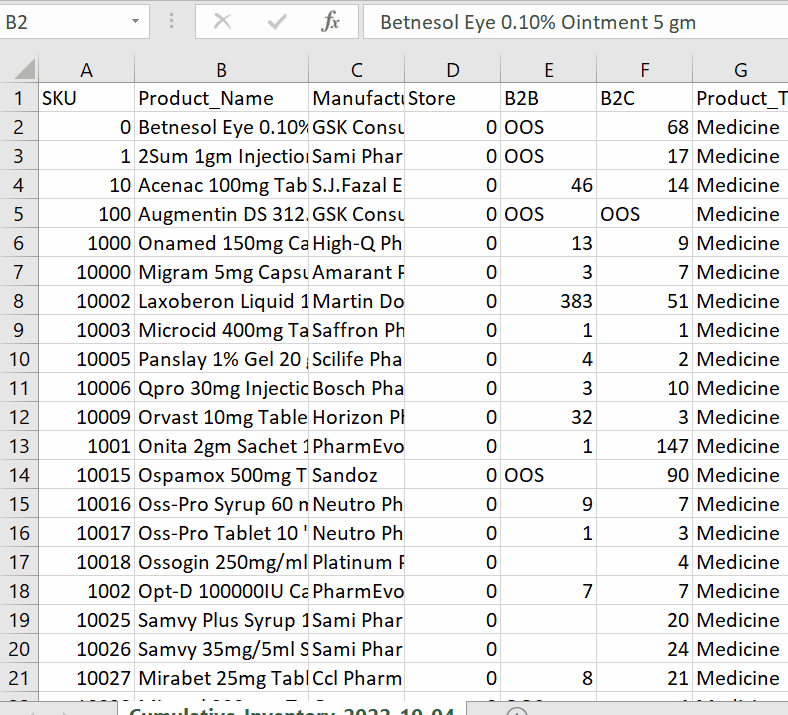
Task: Select column D header
Action: pyautogui.click(x=452, y=70)
